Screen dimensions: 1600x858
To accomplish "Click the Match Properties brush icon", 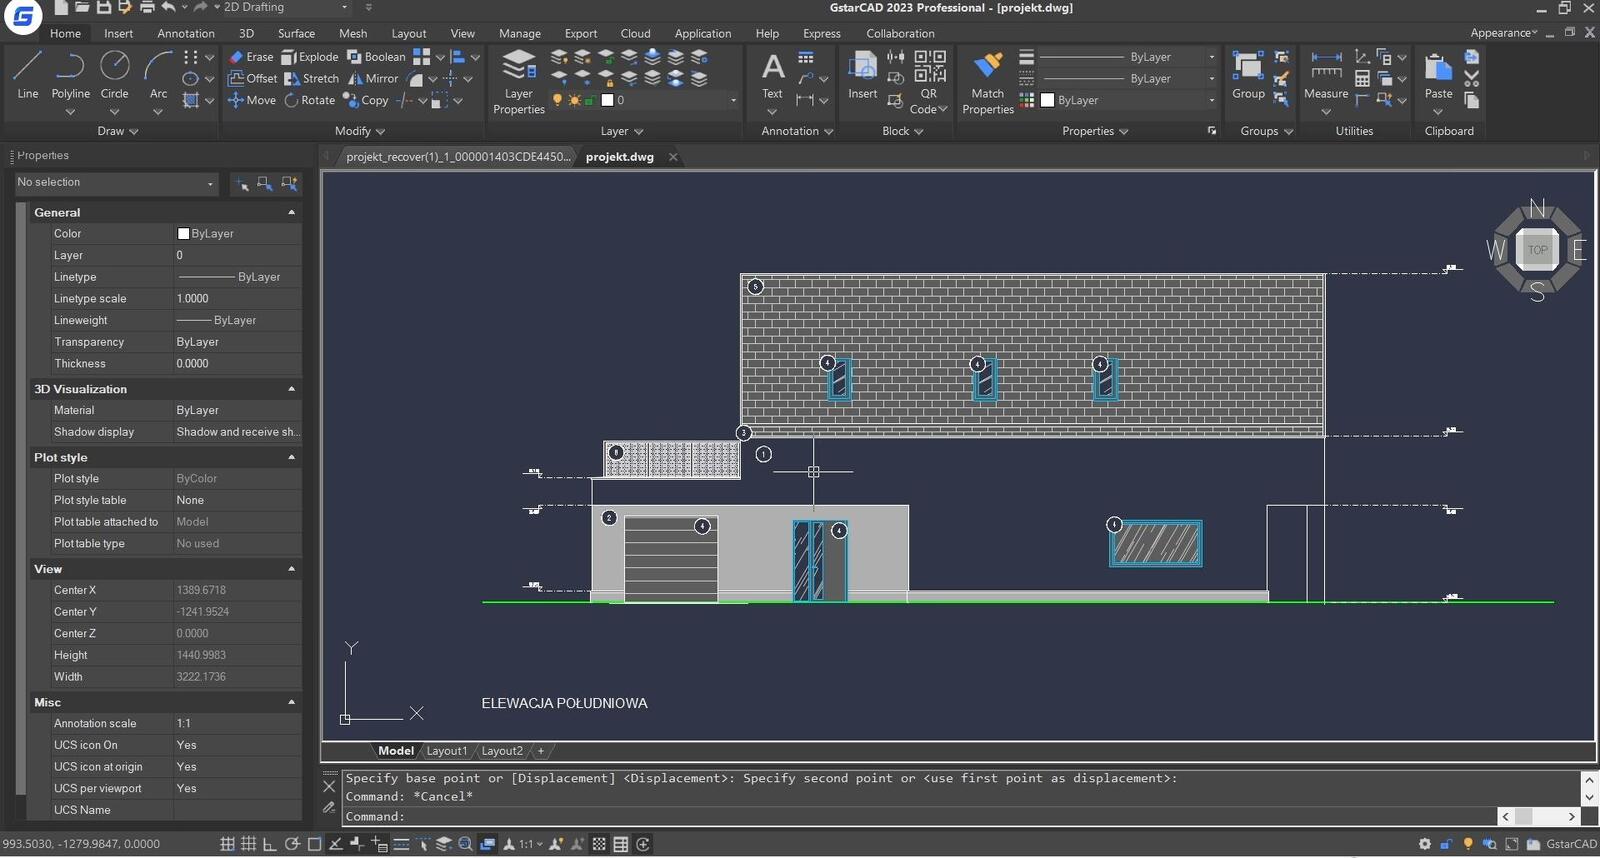I will (x=987, y=67).
